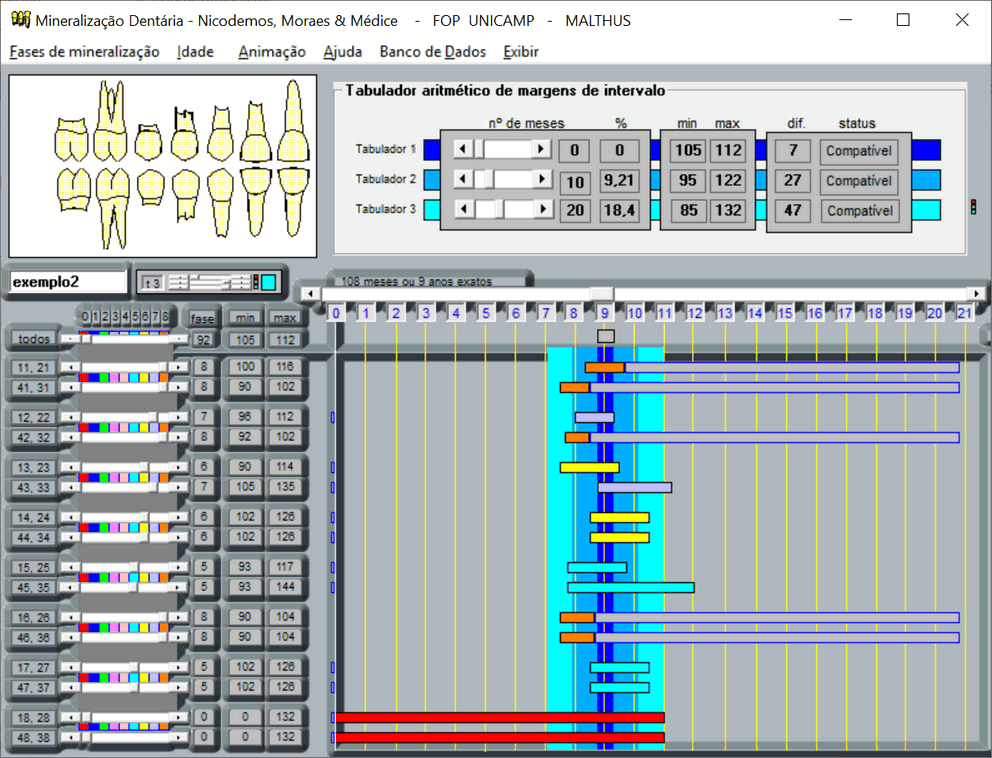Increase phase for teeth 15, 25 with right arrow
Image resolution: width=992 pixels, height=758 pixels.
(x=179, y=567)
